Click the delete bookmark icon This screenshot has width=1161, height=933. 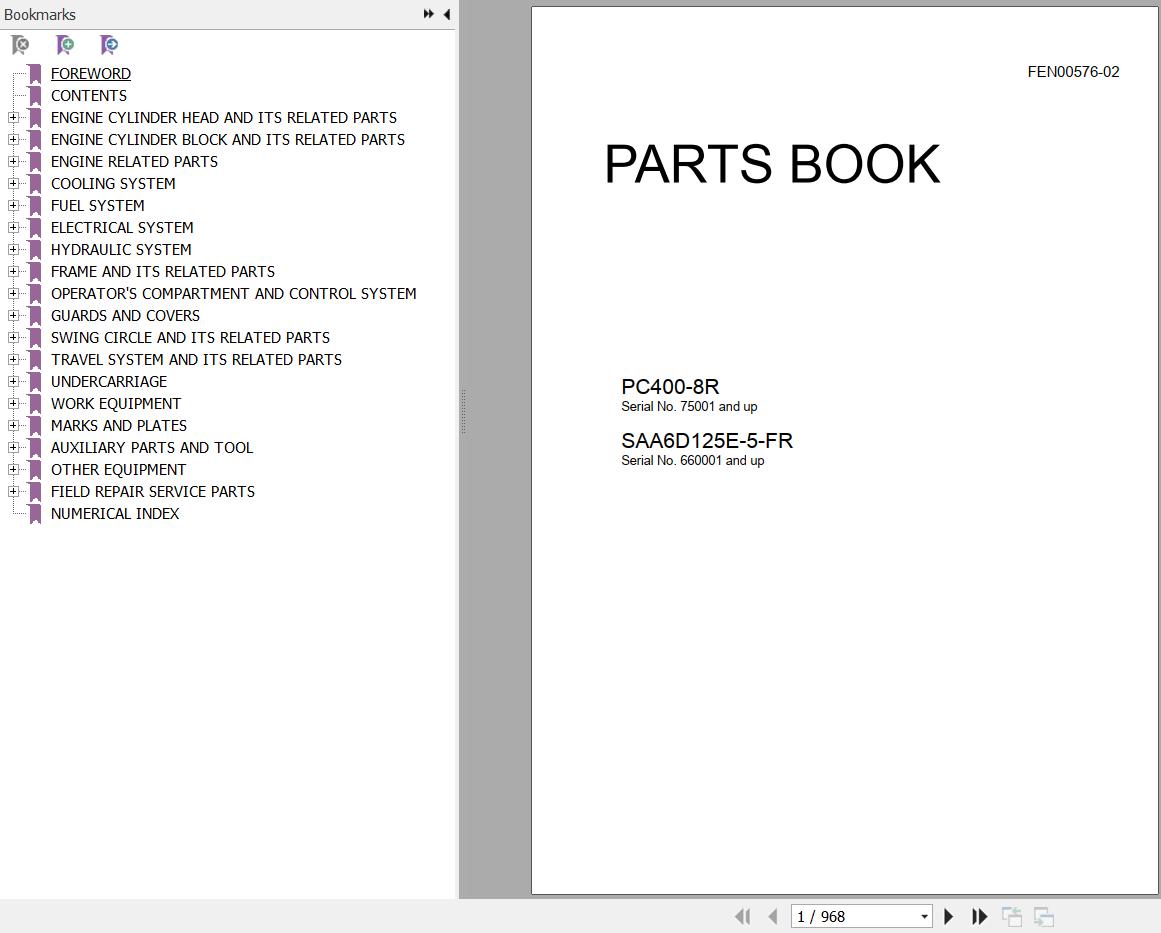click(x=21, y=45)
